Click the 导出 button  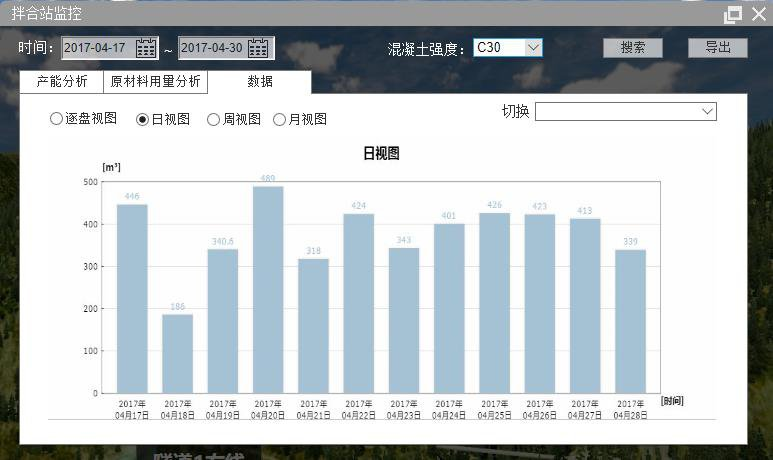pyautogui.click(x=718, y=48)
